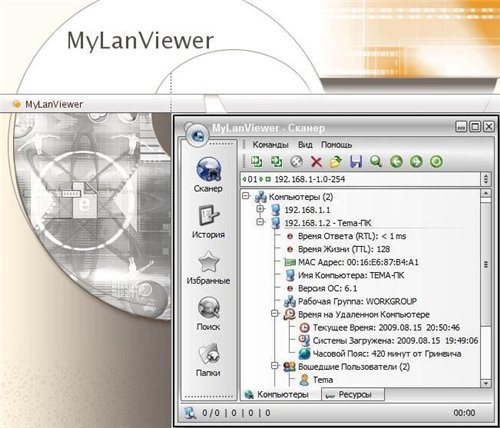Click the red X delete toolbar icon
This screenshot has height=428, width=500.
point(316,162)
